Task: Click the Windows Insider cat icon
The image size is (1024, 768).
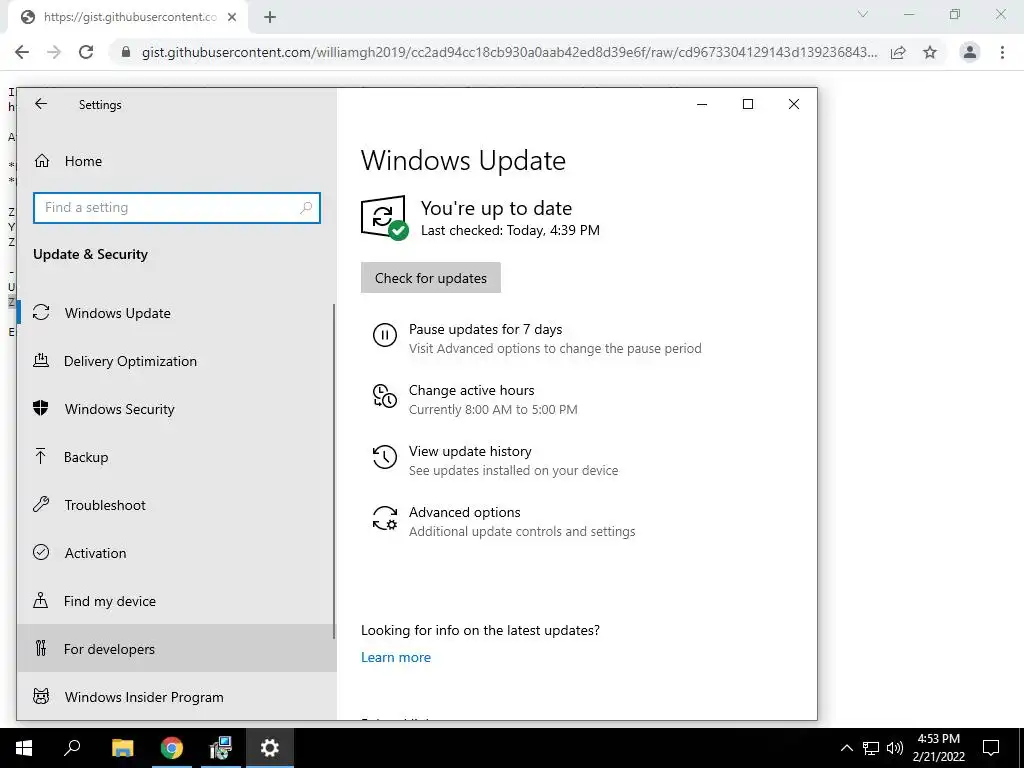Action: pyautogui.click(x=41, y=696)
